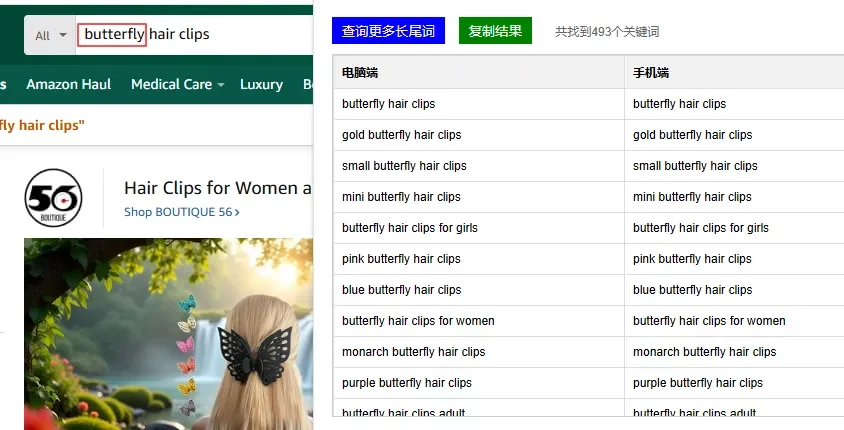Click the Boutique 56 brand logo
The width and height of the screenshot is (844, 430).
pos(53,197)
